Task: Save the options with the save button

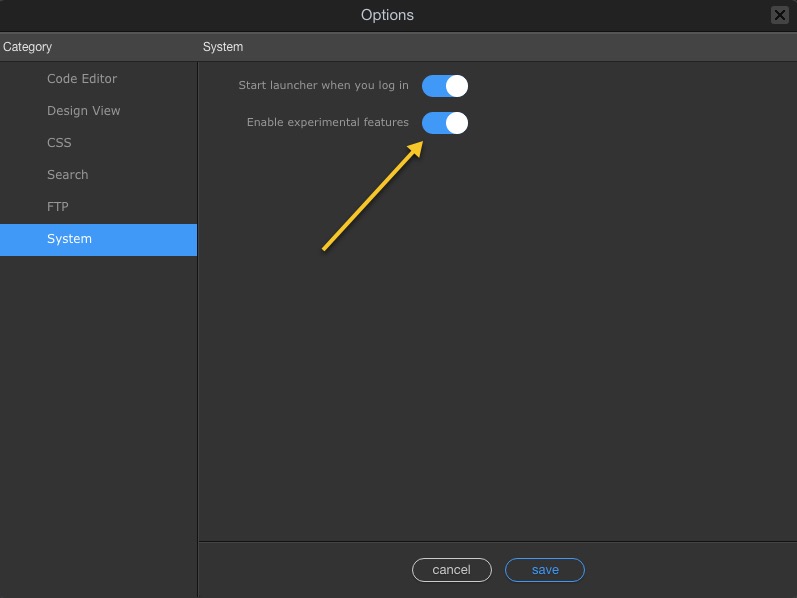Action: click(545, 570)
